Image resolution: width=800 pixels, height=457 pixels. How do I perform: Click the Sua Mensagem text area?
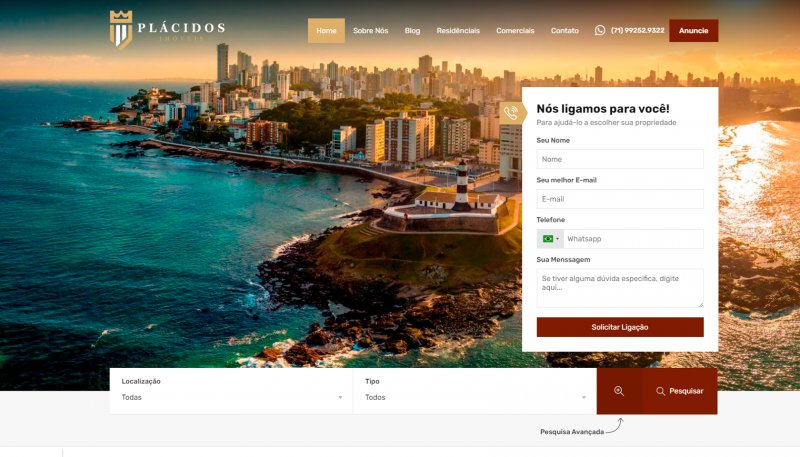click(620, 288)
